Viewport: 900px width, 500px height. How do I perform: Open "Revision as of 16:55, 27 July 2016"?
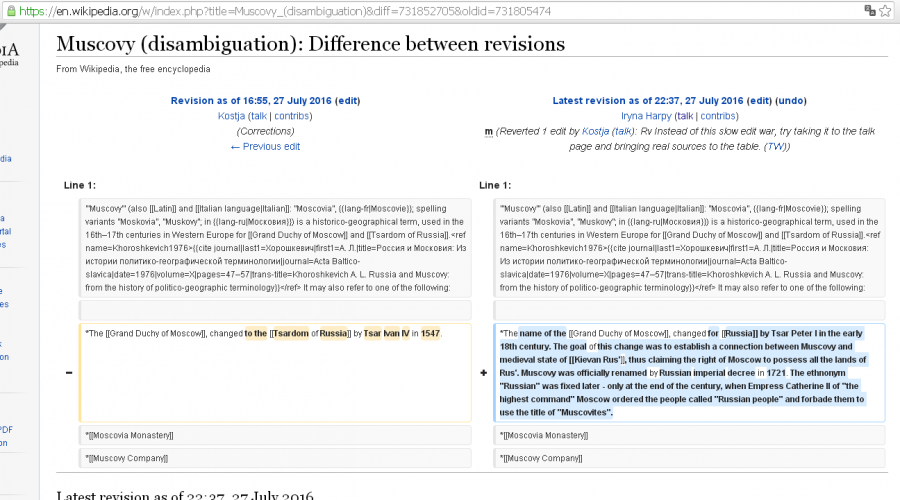(x=251, y=101)
